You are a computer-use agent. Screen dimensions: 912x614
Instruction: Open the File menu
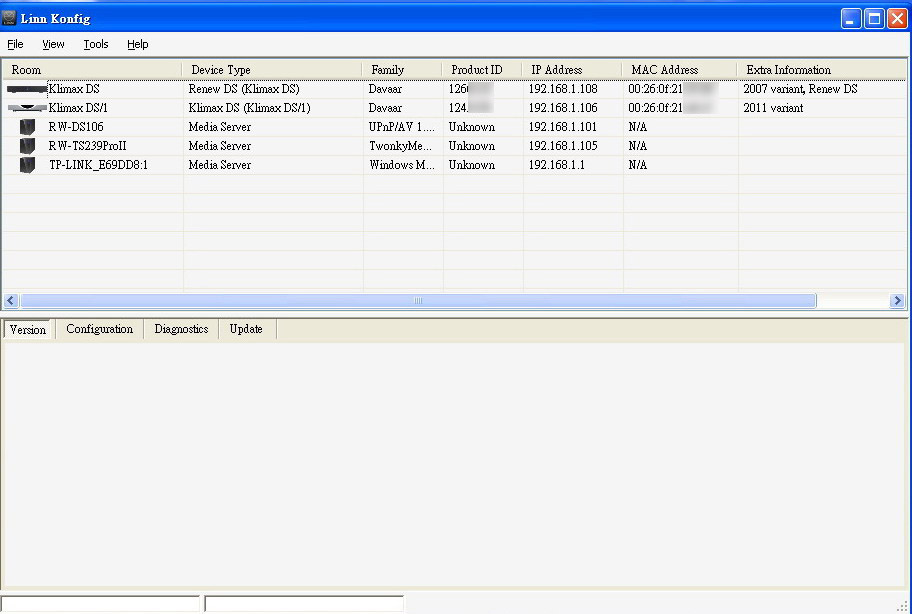point(15,44)
